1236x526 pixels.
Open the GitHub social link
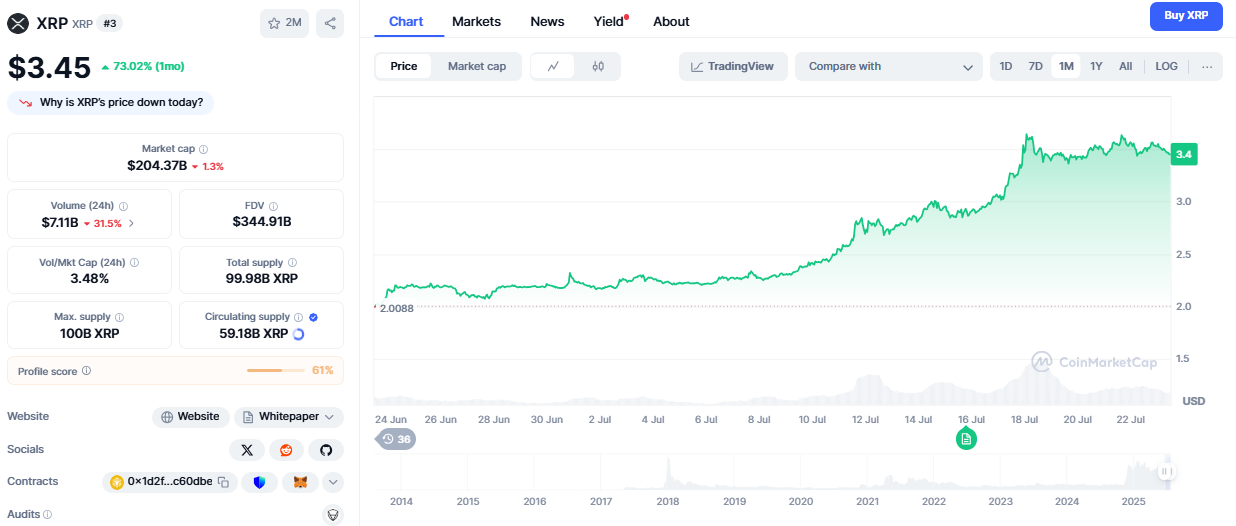pos(326,450)
